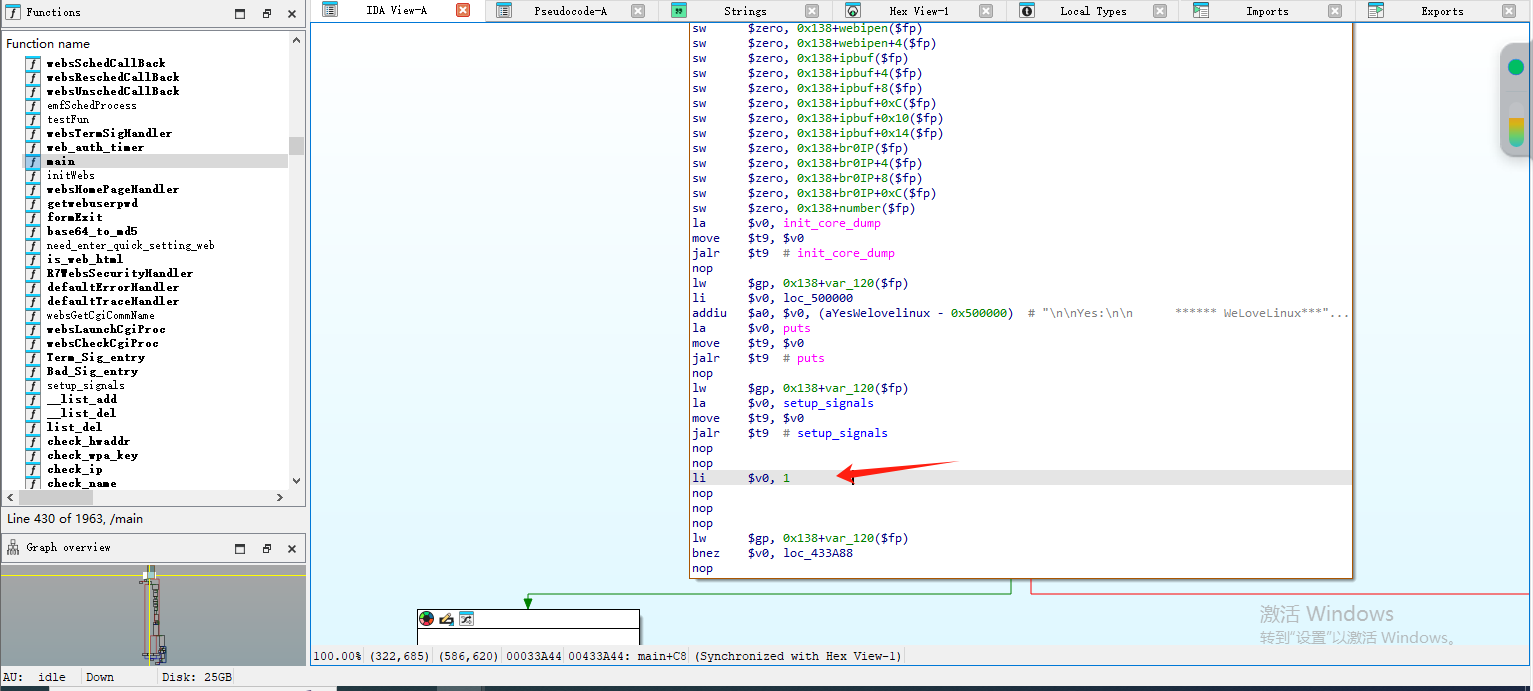Viewport: 1533px width, 691px height.
Task: Click the 00033A44 offset in status bar
Action: (533, 656)
